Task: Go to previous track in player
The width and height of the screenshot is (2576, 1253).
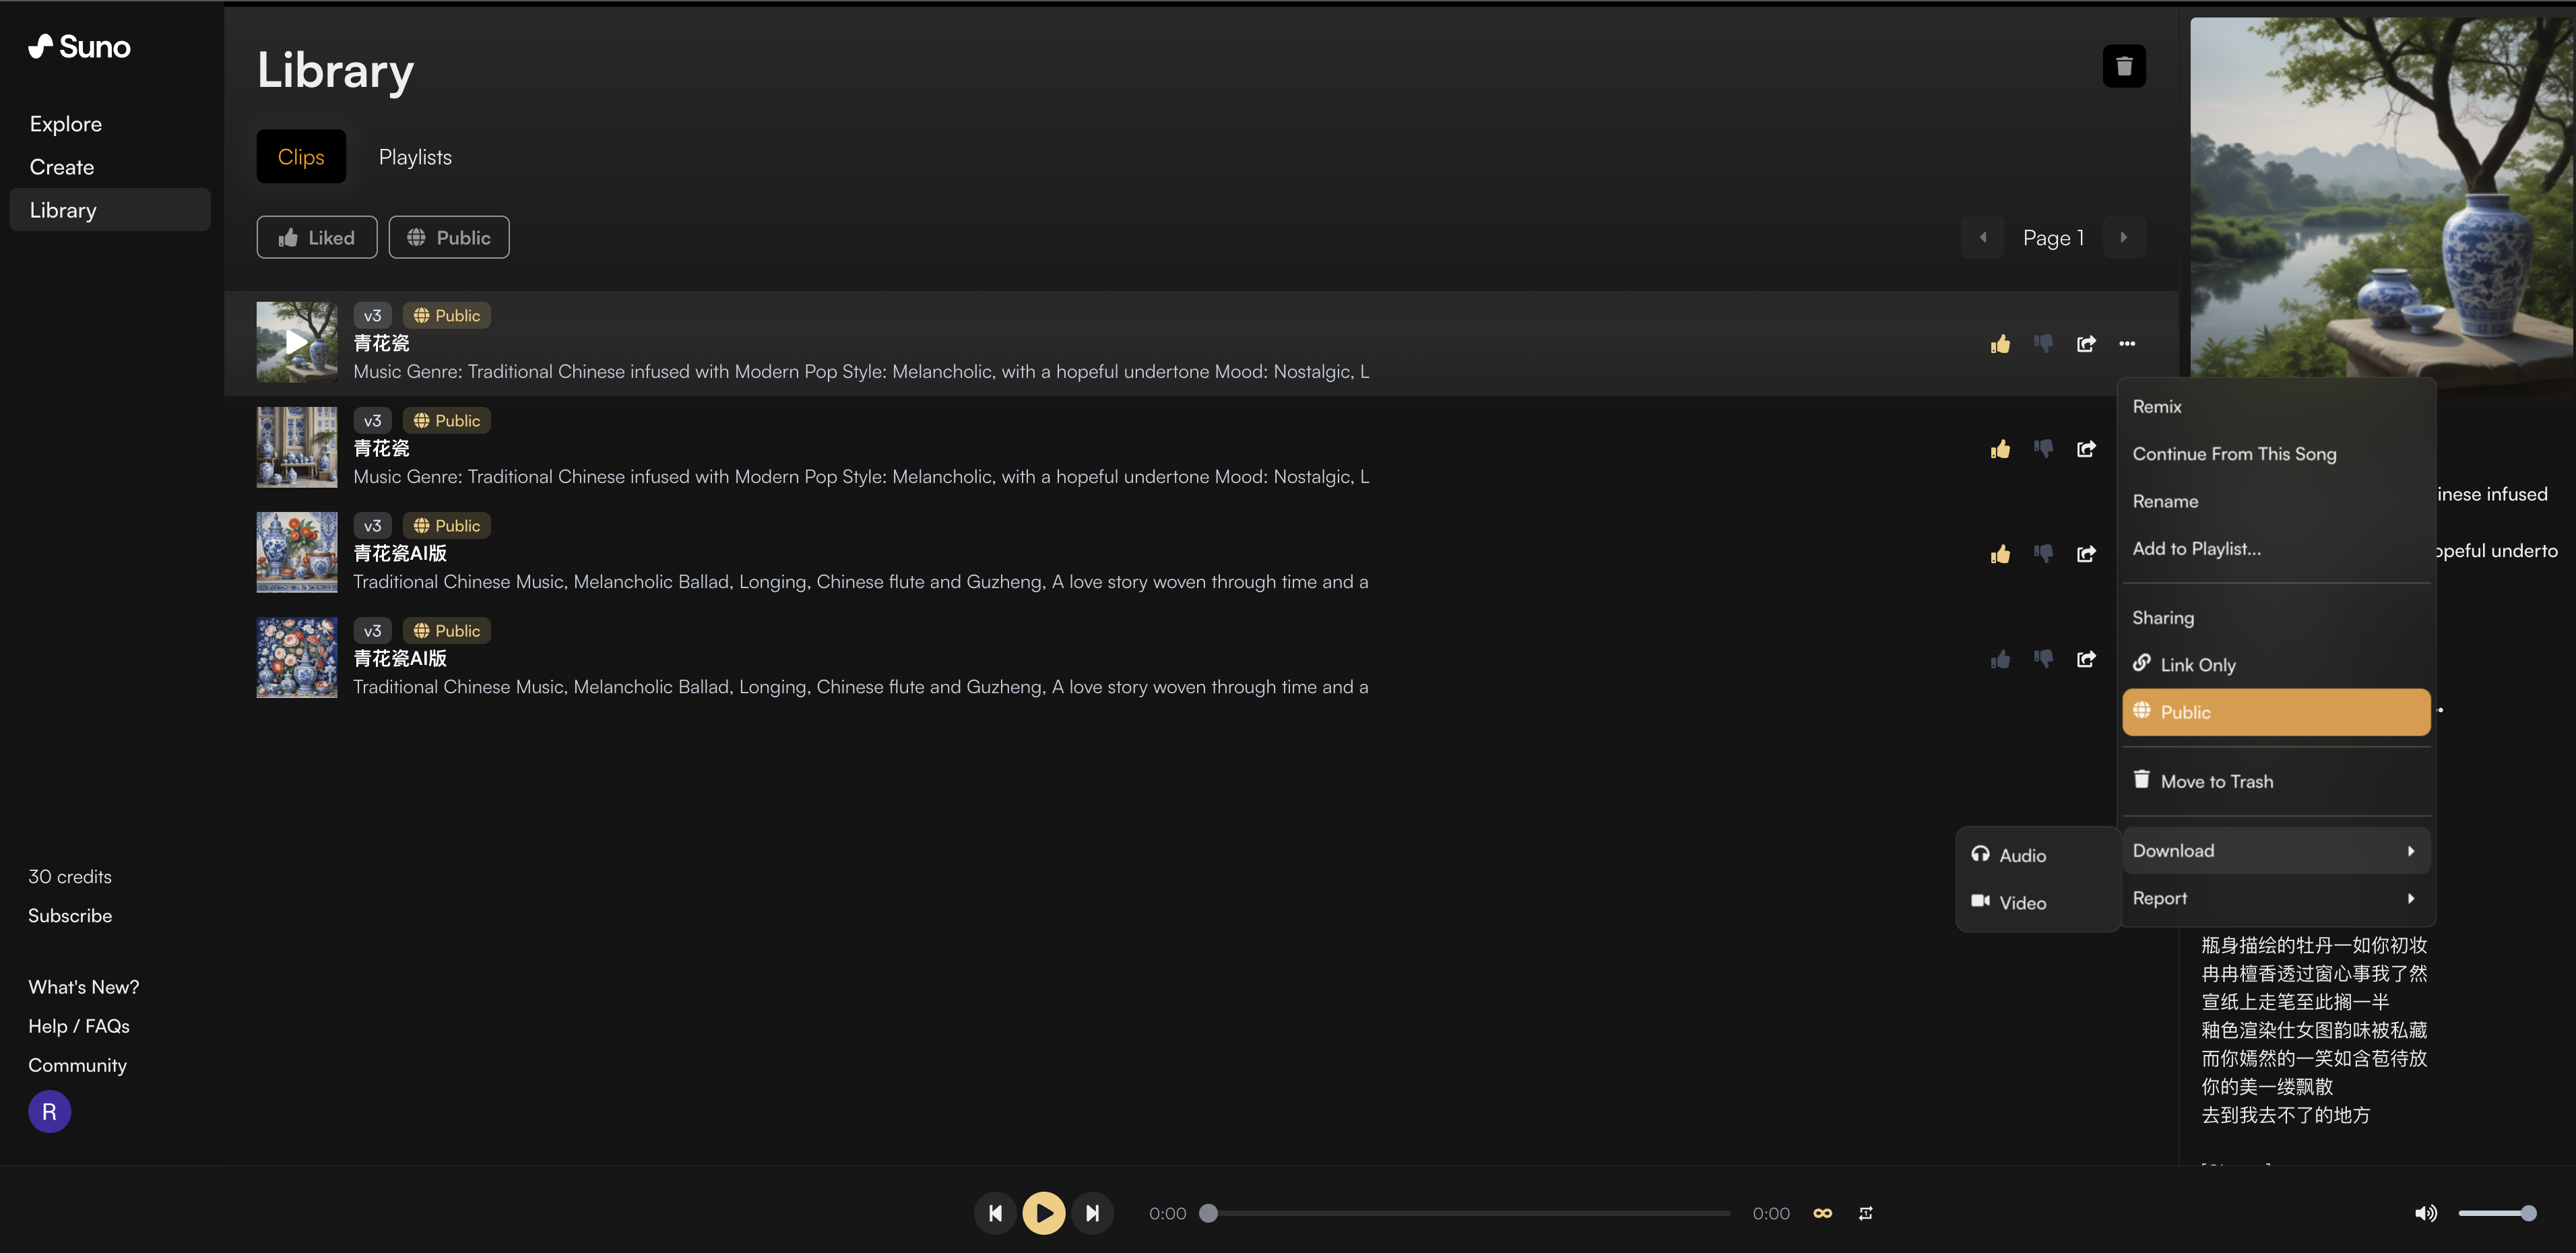Action: [995, 1213]
